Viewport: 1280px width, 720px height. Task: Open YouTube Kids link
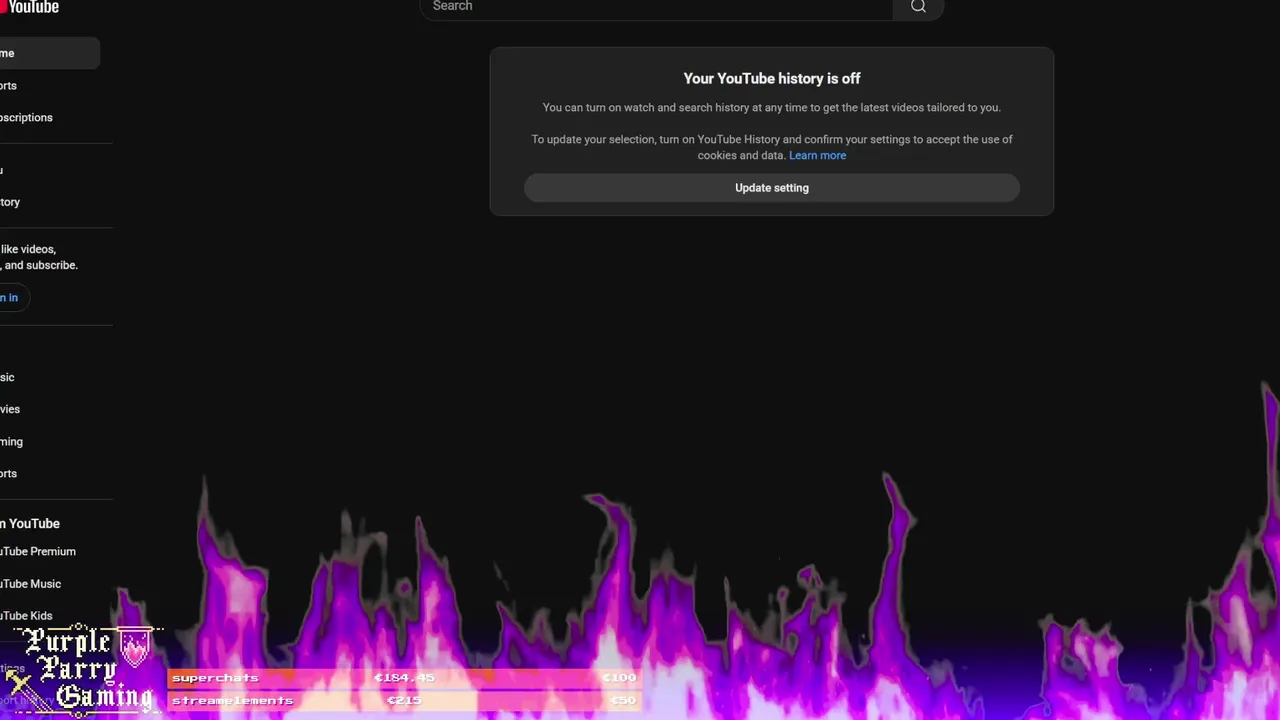click(49, 616)
